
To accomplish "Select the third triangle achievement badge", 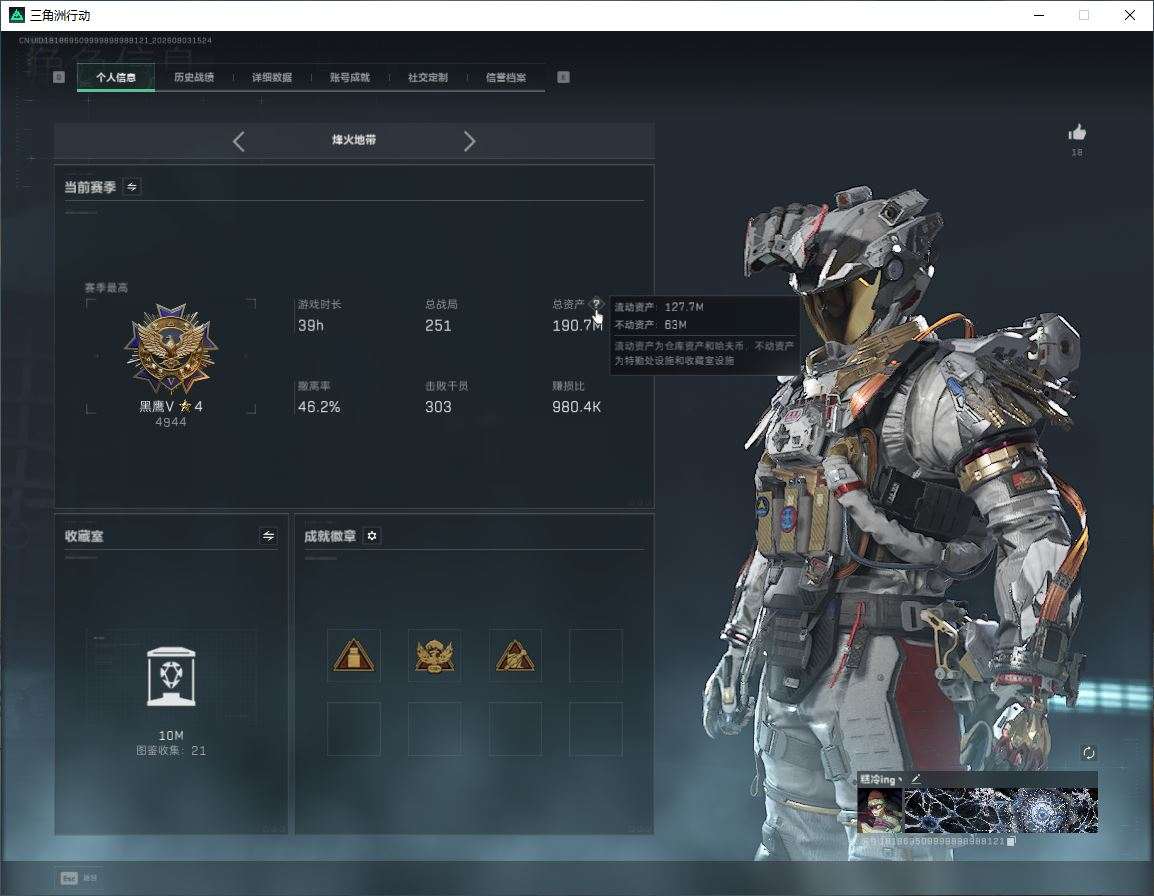I will click(x=515, y=655).
